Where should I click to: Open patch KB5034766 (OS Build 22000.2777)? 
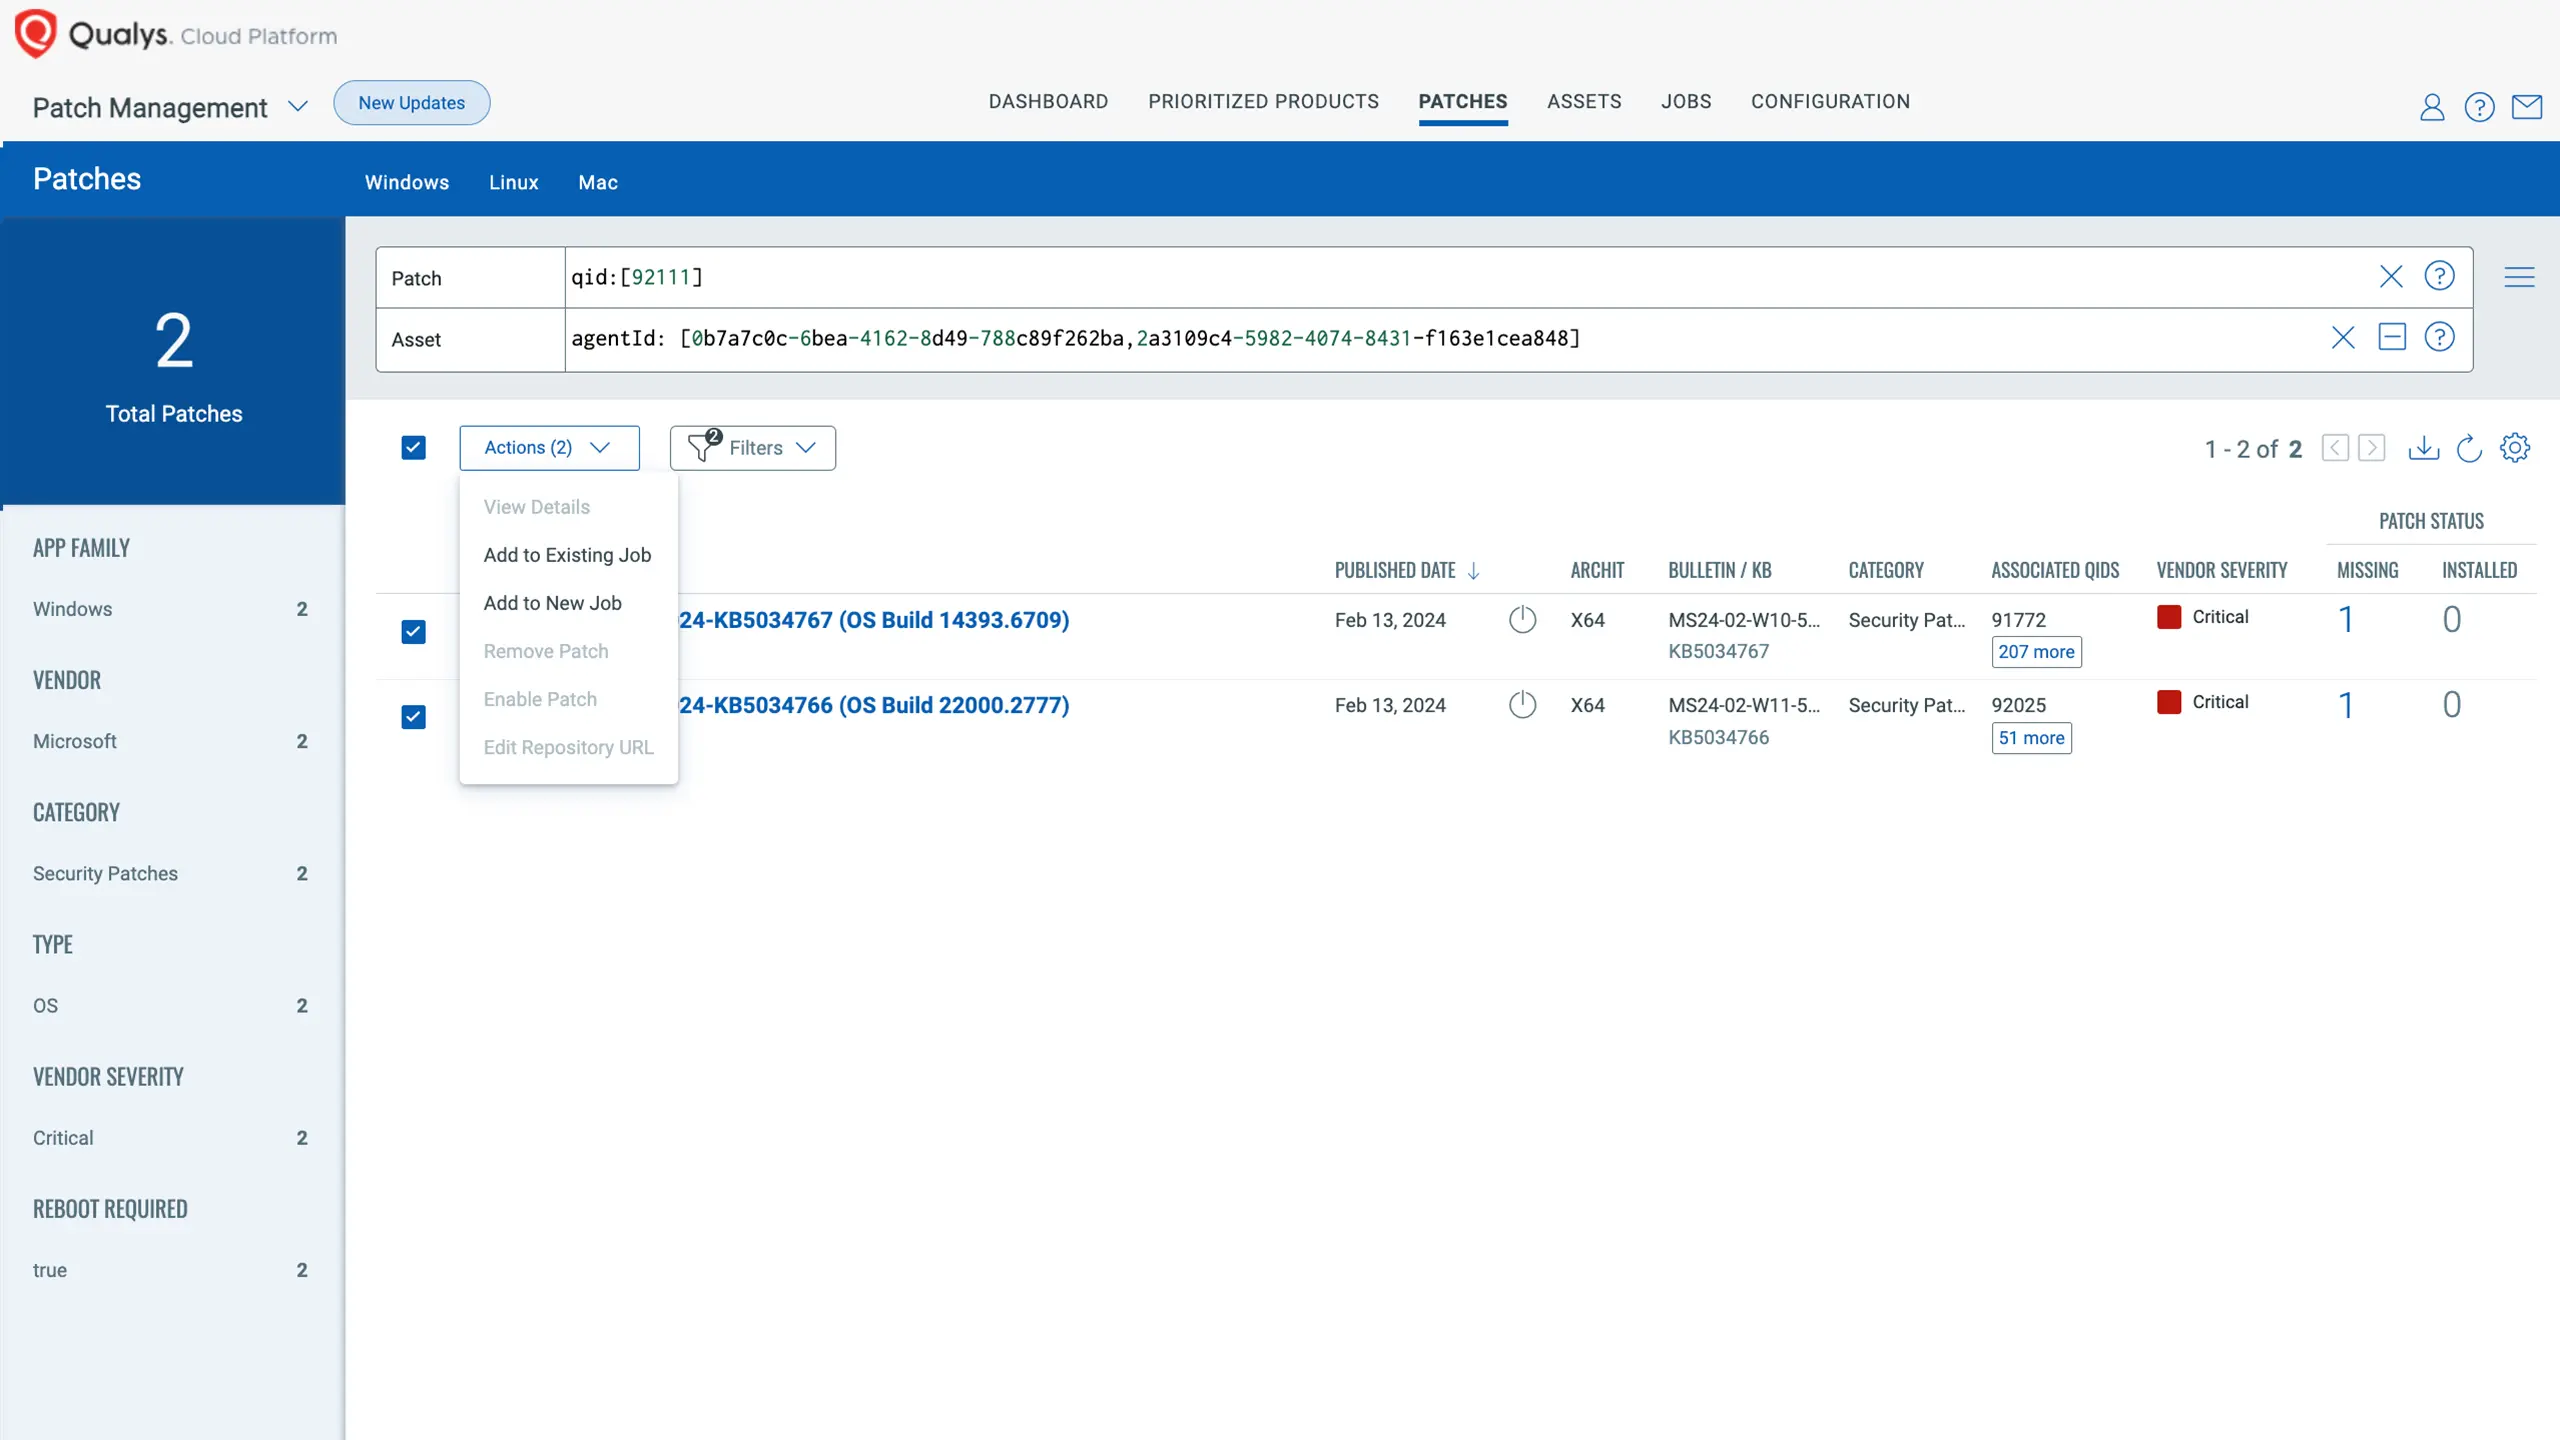pos(874,705)
